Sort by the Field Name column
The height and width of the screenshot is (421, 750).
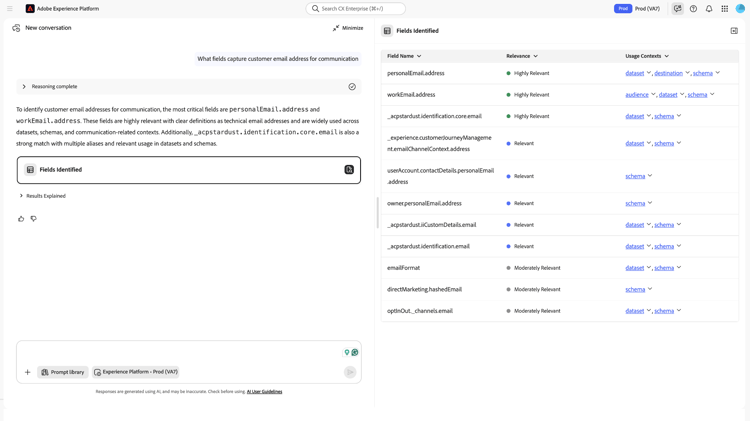point(404,56)
